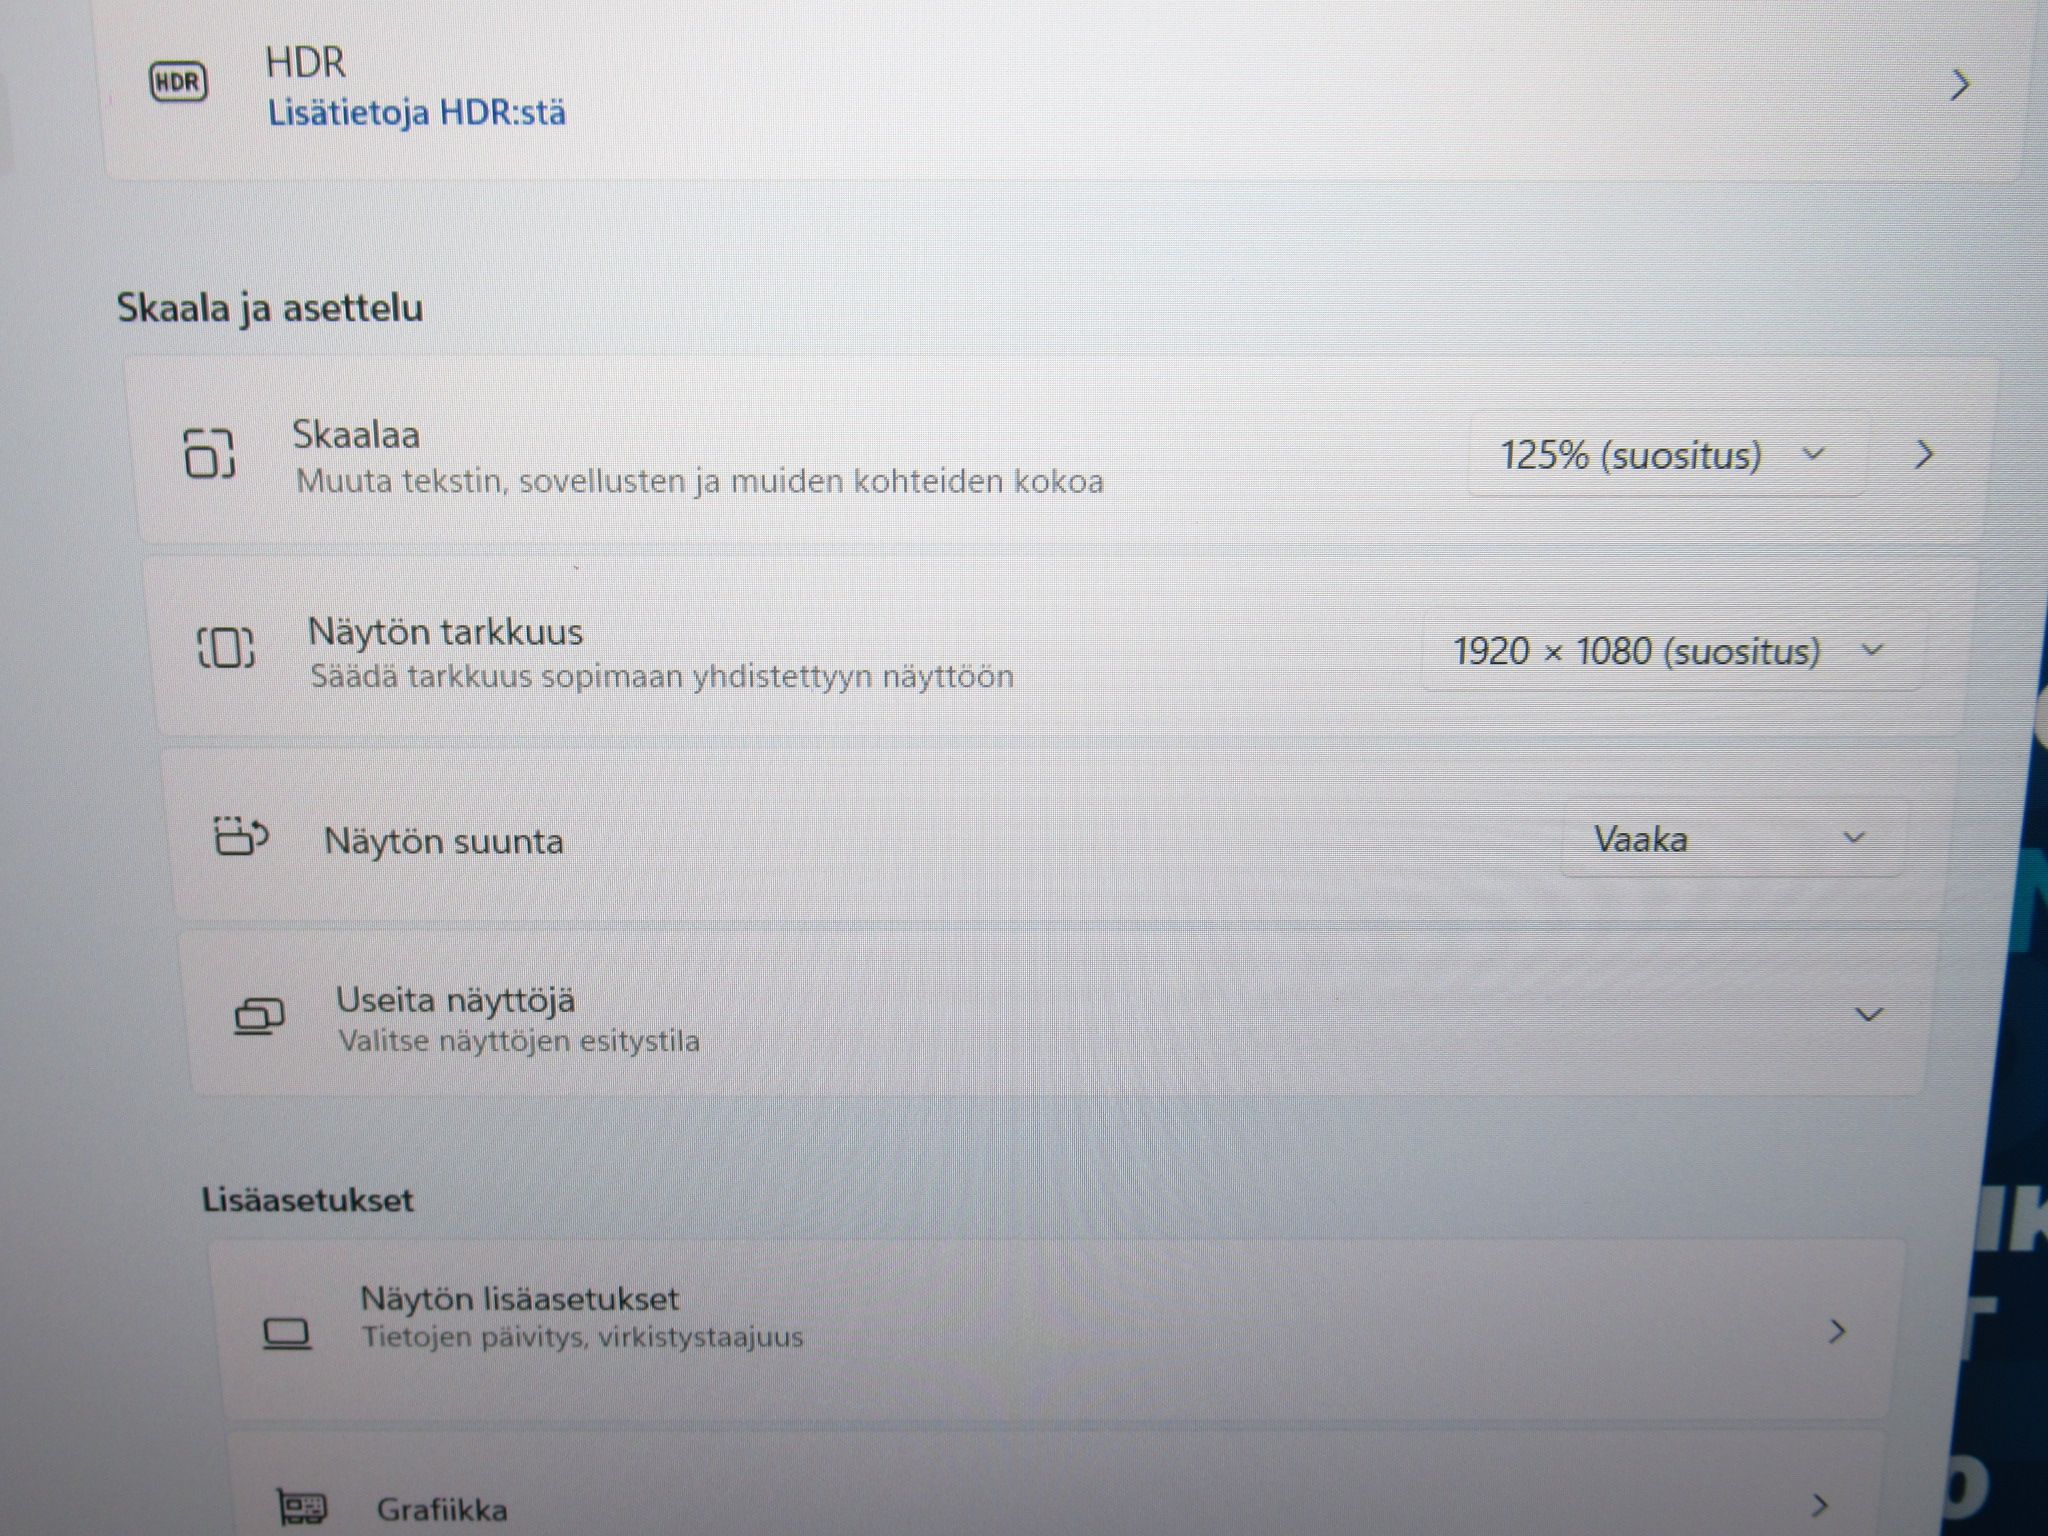
Task: Open the 1920 × 1080 resolution dropdown
Action: click(1671, 651)
